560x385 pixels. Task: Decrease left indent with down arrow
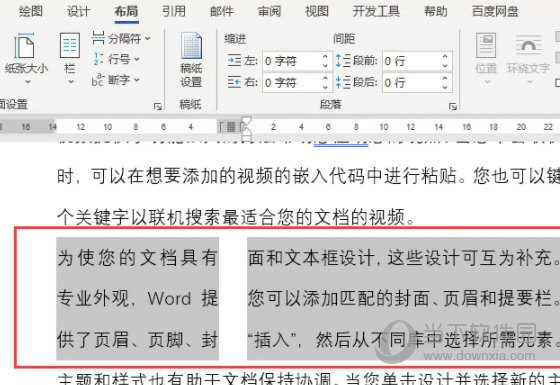point(325,66)
